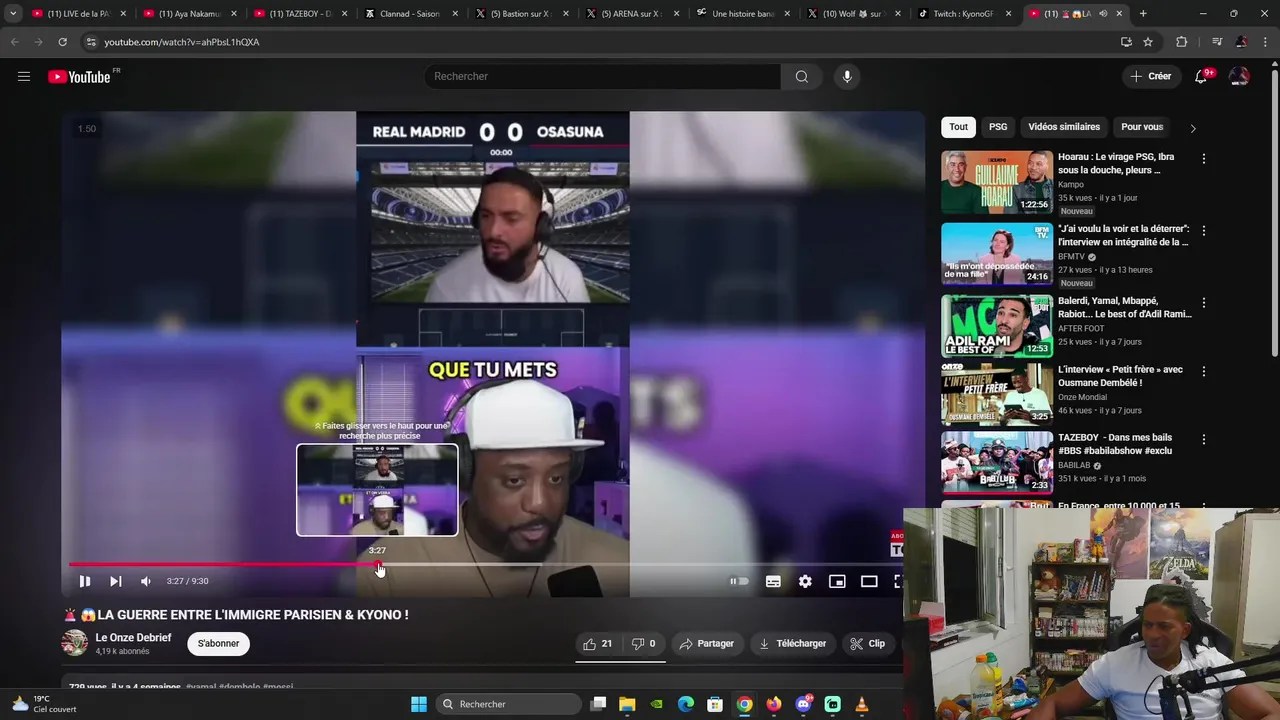Enable miniplayer mode

coord(837,581)
